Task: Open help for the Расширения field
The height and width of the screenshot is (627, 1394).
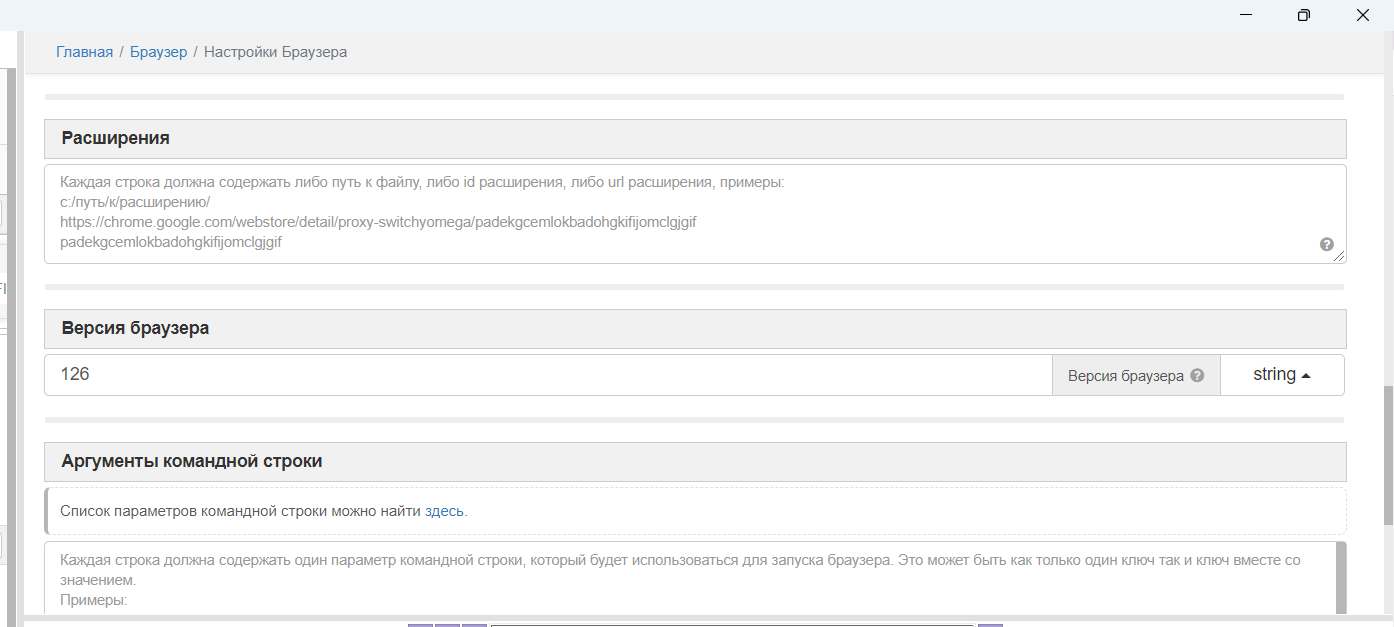Action: (x=1326, y=243)
